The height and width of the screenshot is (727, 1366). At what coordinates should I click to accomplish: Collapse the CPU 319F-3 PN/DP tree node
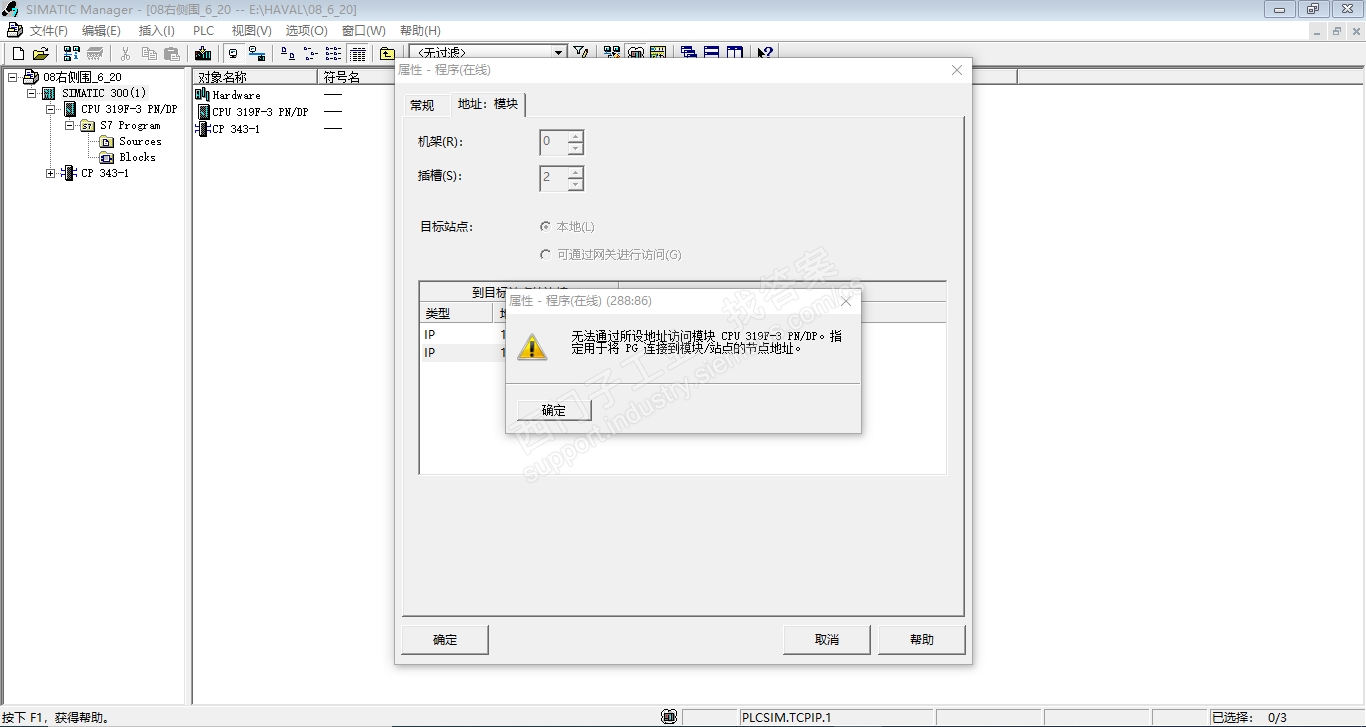pos(50,109)
